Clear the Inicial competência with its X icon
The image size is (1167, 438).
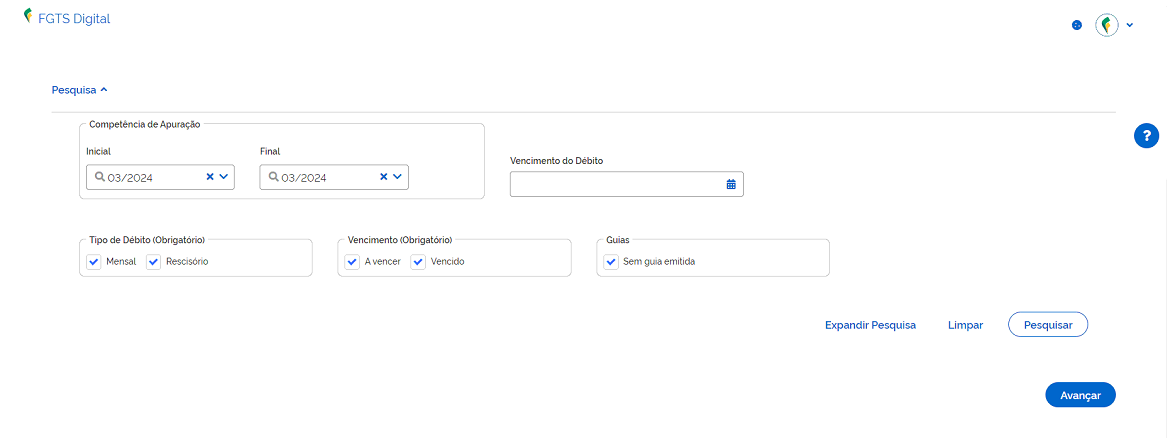(x=210, y=177)
